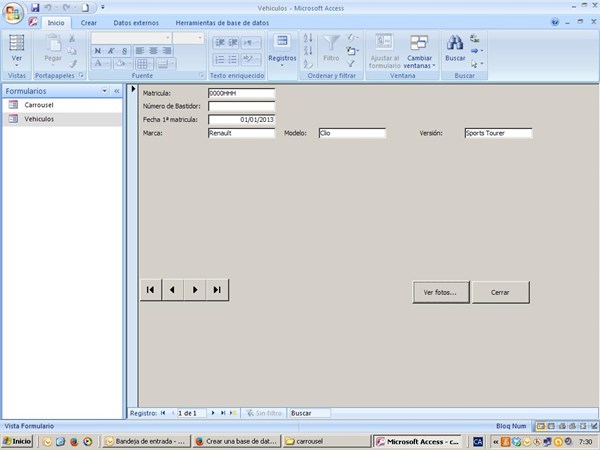Go to next record using form button
This screenshot has height=450, width=600.
click(x=196, y=290)
